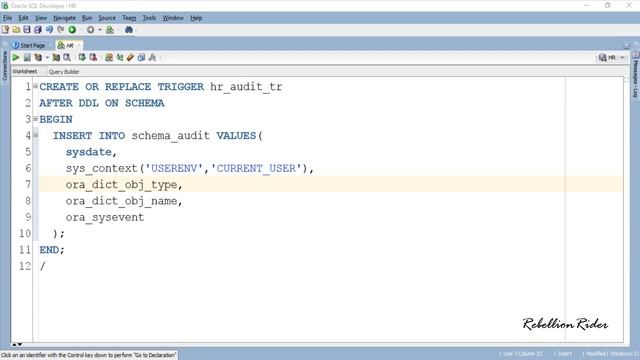Click on 'ora_dict_obj_name' in line 8

point(122,201)
